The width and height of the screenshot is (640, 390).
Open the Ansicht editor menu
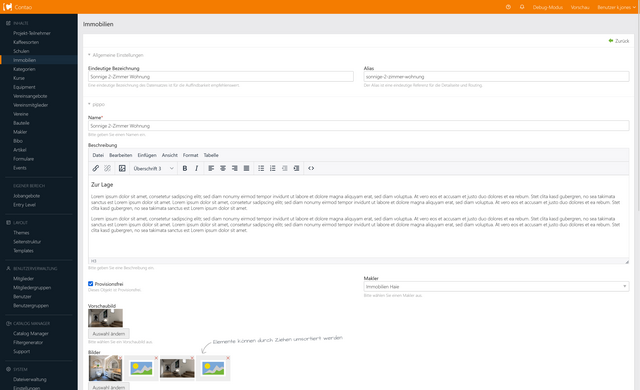click(169, 155)
